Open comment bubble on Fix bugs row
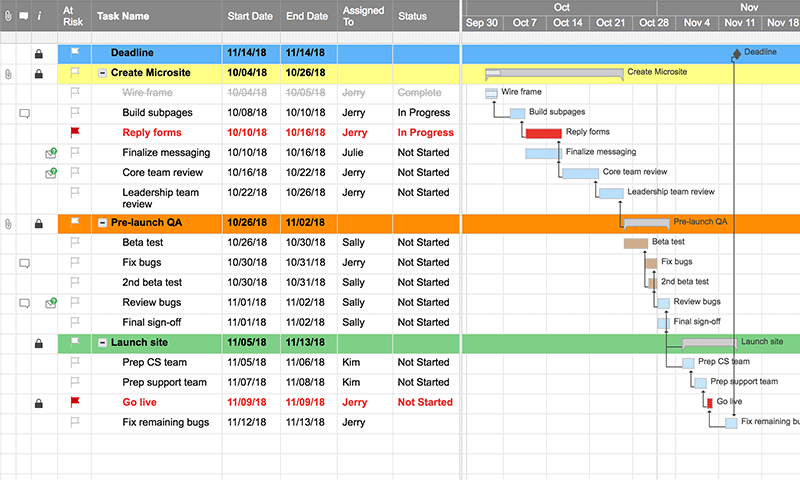 pyautogui.click(x=24, y=263)
